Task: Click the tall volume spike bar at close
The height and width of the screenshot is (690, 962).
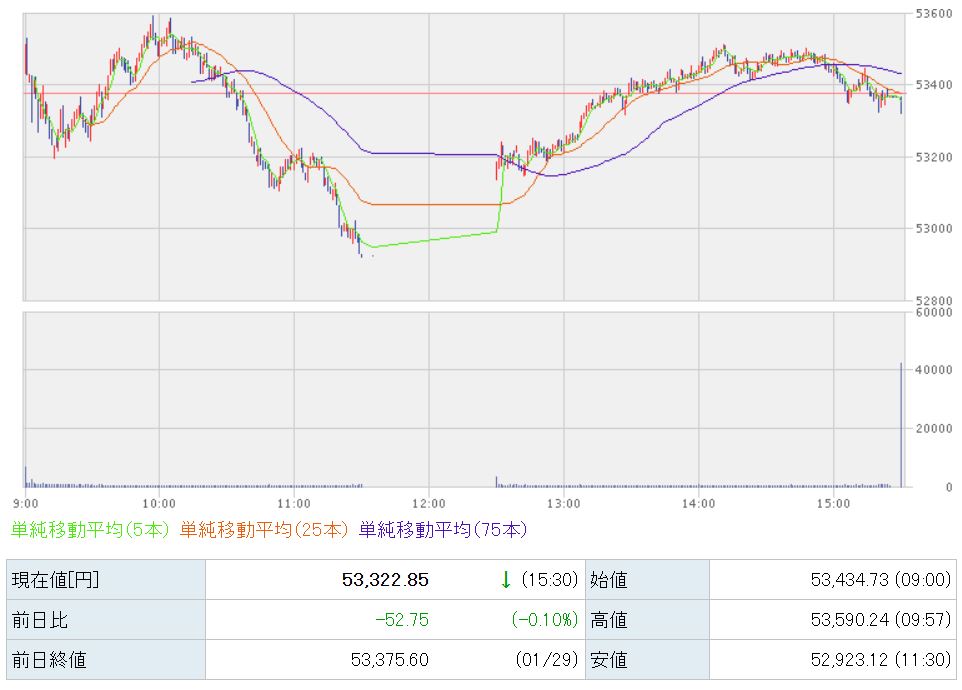Action: click(901, 425)
